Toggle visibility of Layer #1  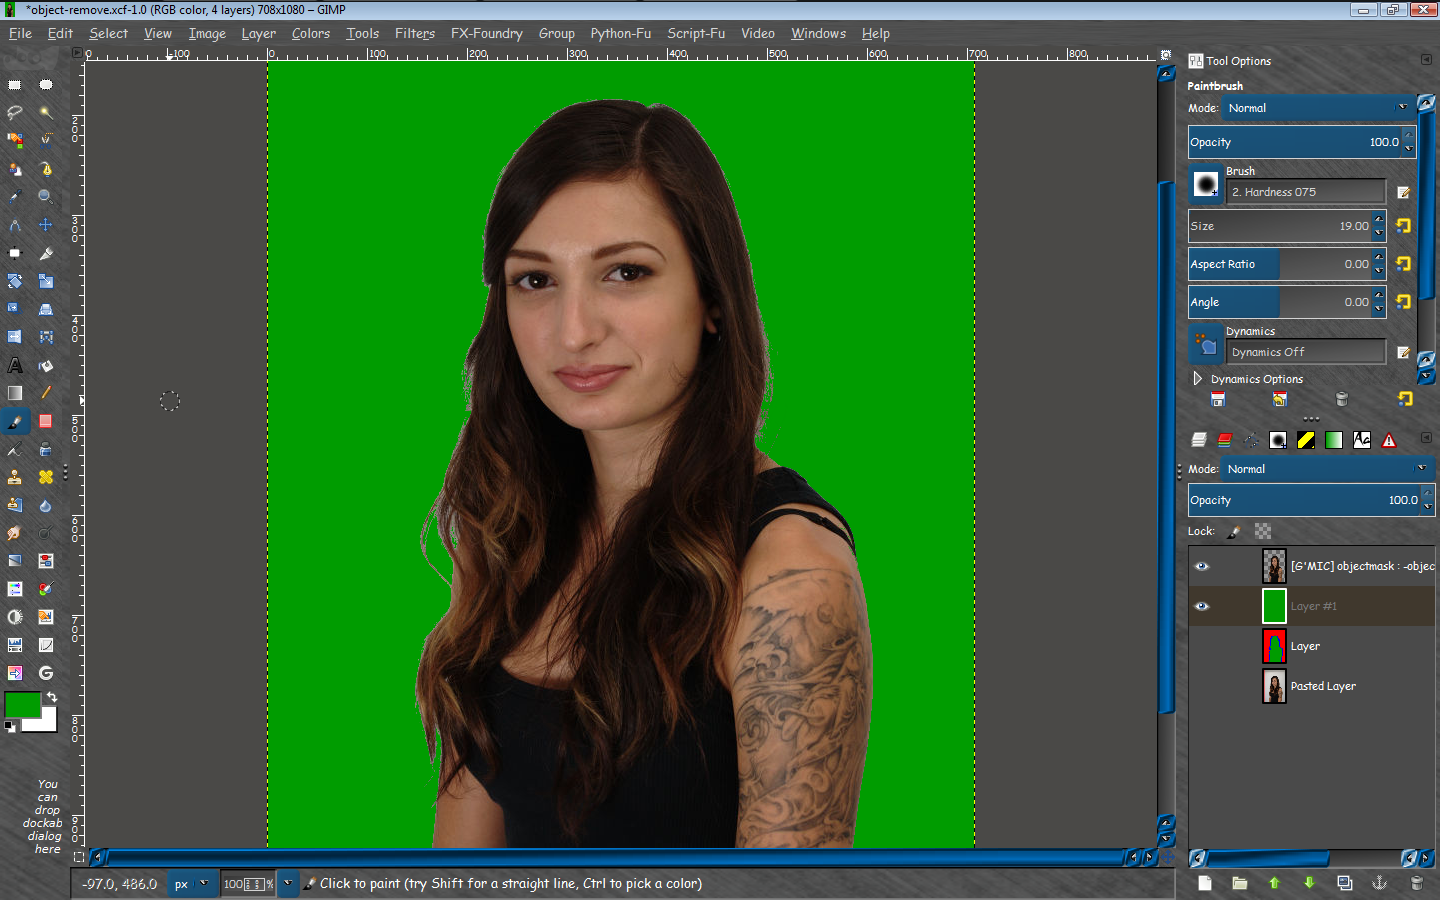point(1202,606)
